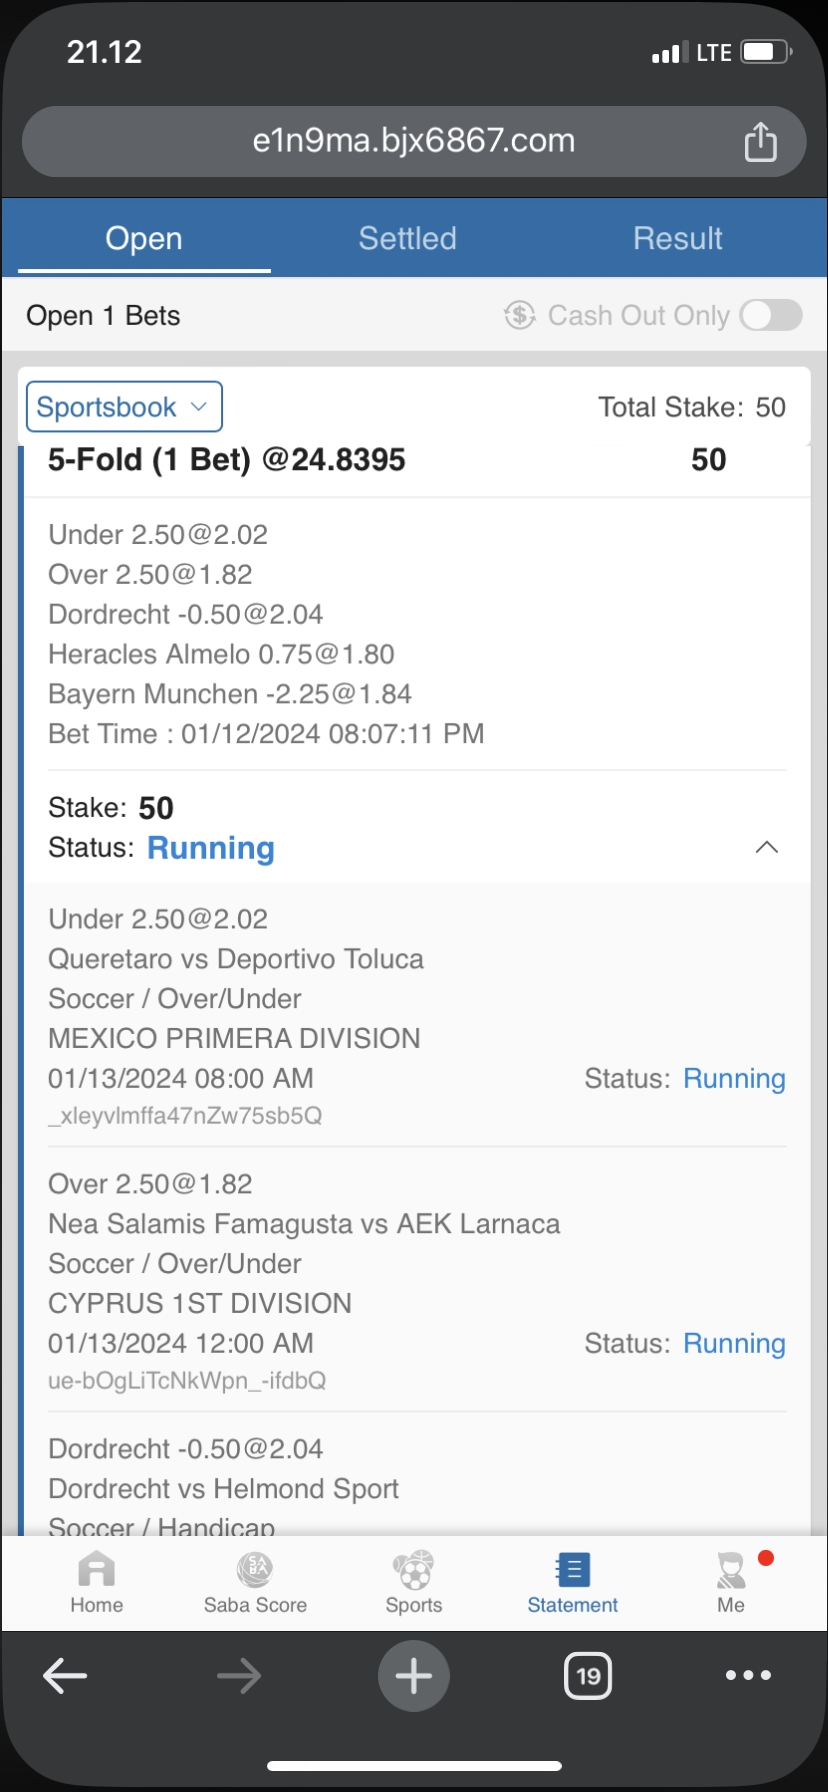Tap the share icon in address bar
The width and height of the screenshot is (828, 1792).
(x=760, y=141)
